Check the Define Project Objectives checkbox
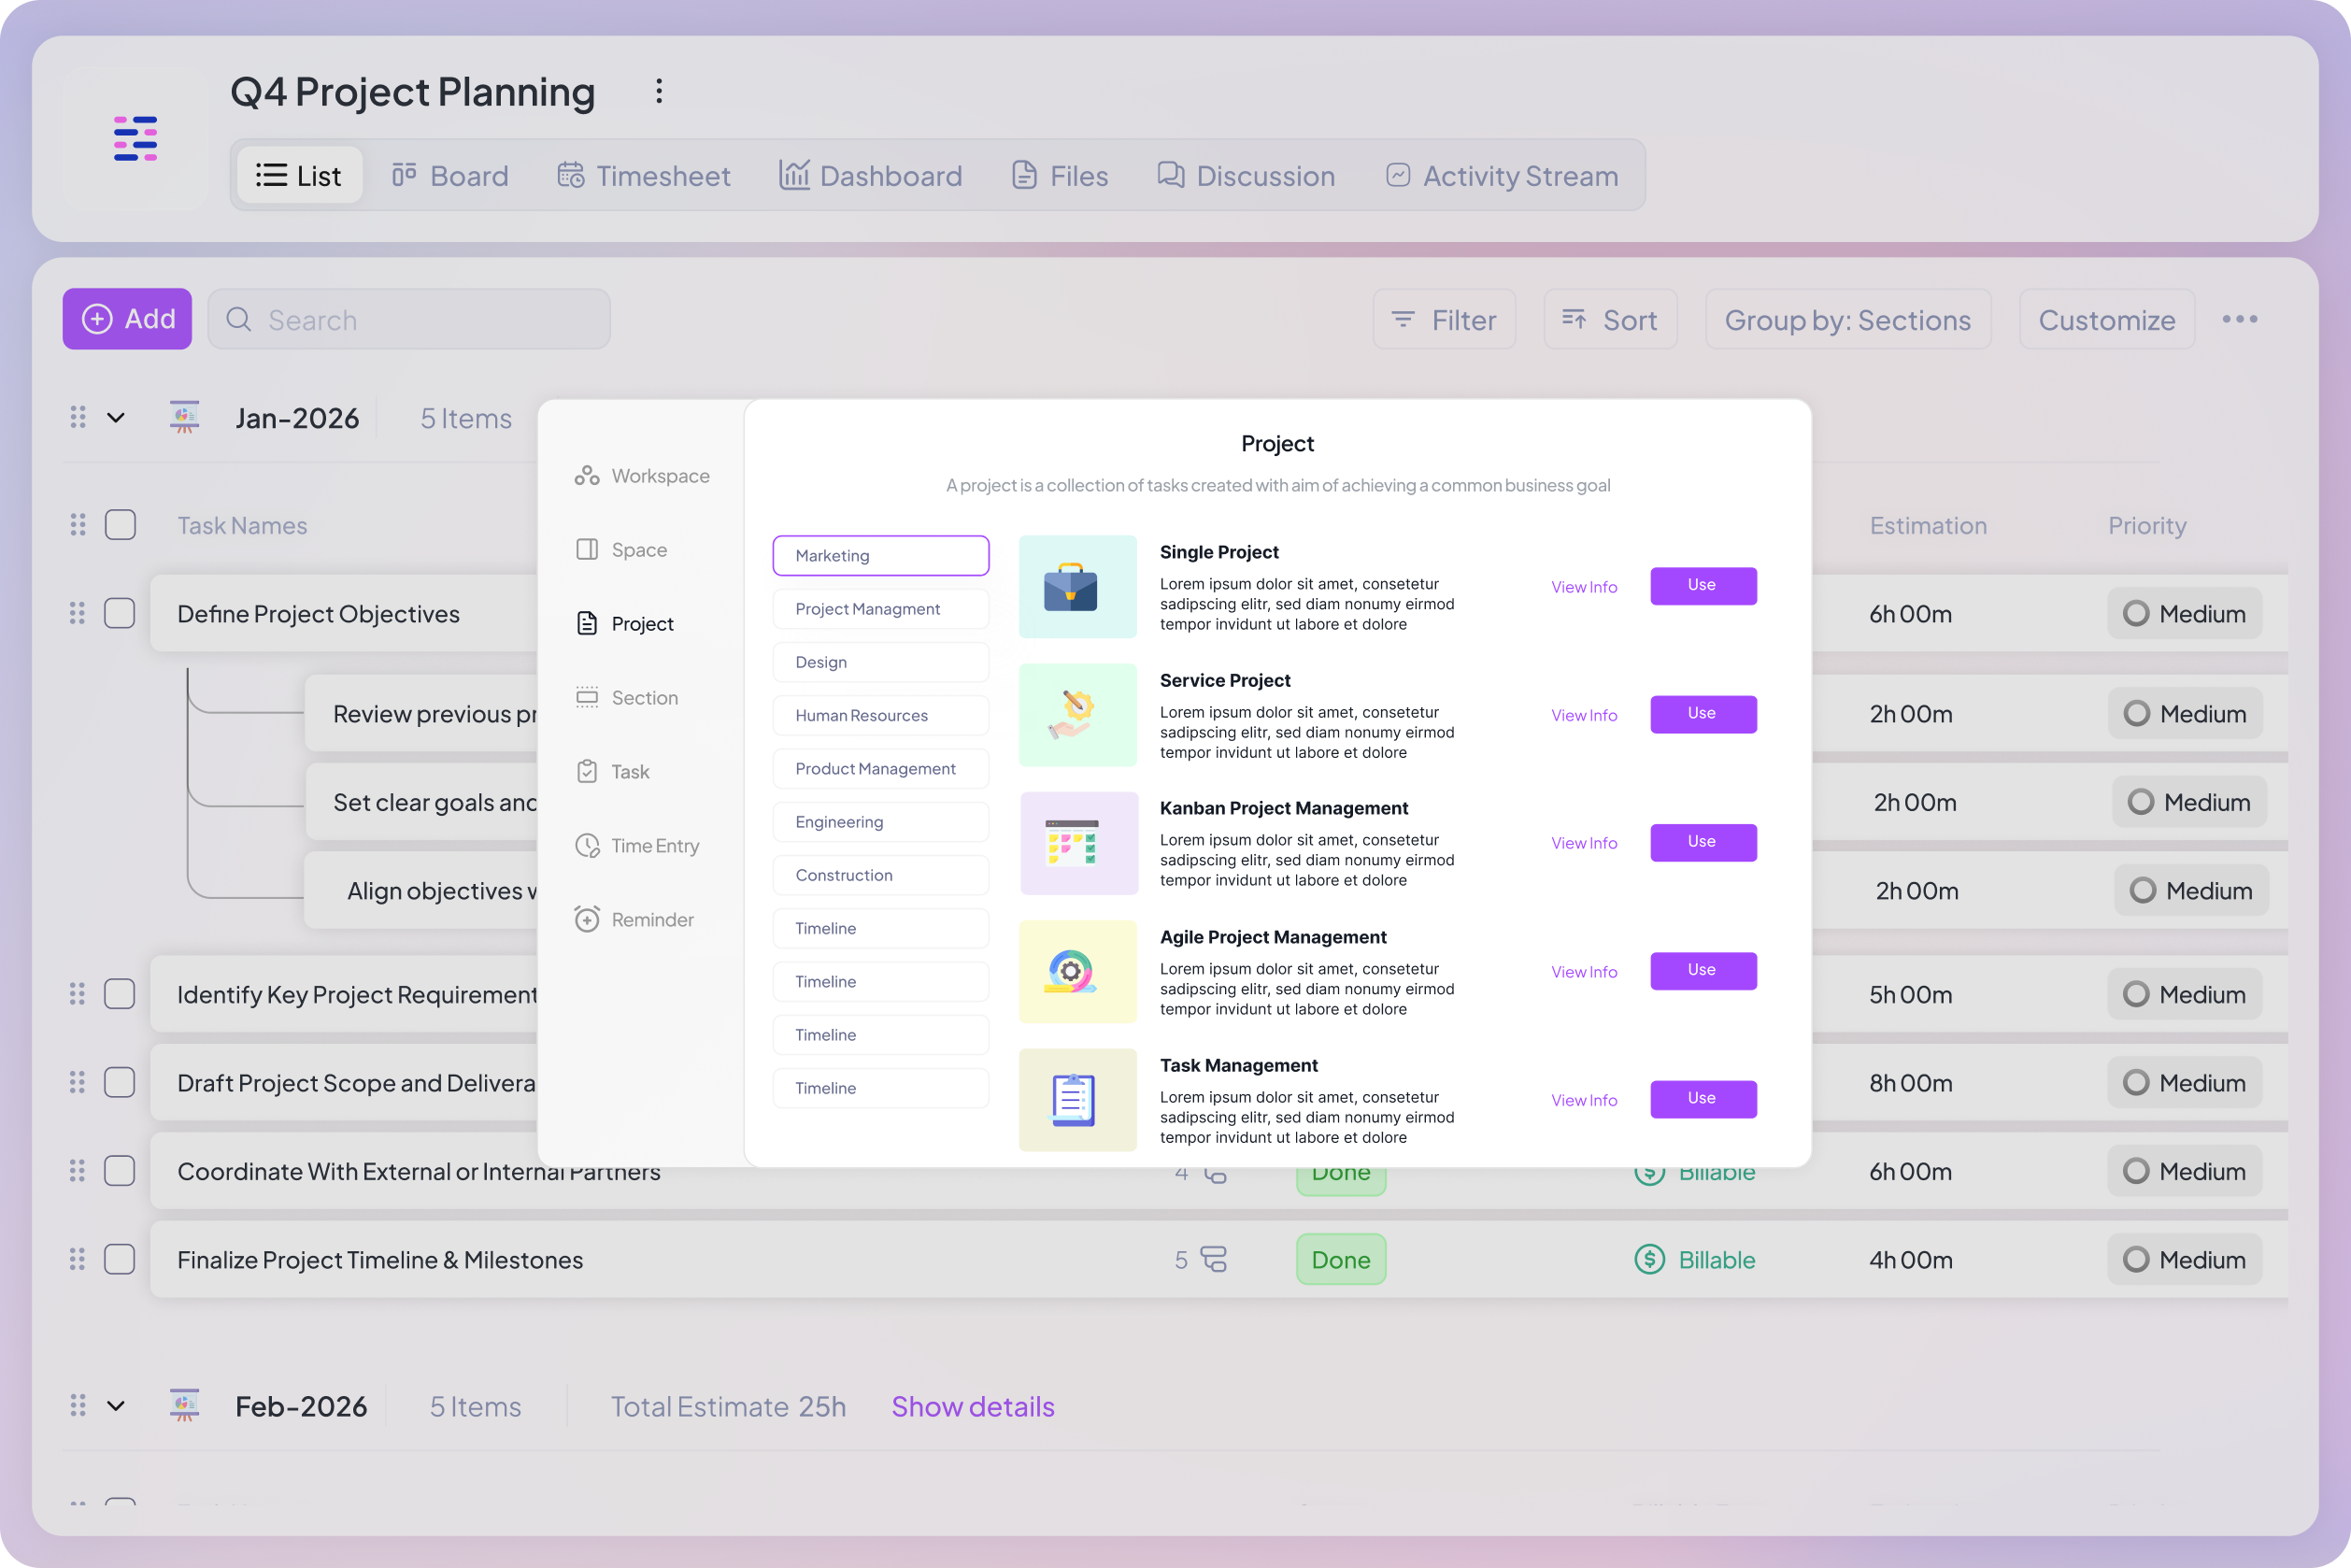The height and width of the screenshot is (1568, 2351). pyautogui.click(x=120, y=613)
